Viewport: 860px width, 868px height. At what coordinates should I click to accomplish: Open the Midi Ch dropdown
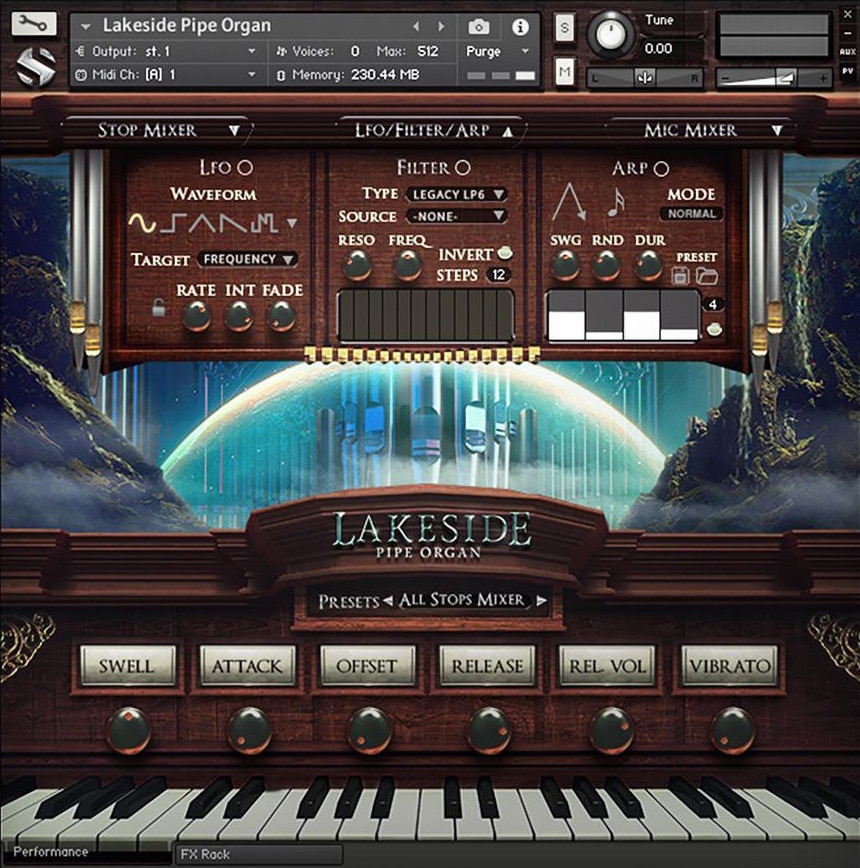pos(169,74)
